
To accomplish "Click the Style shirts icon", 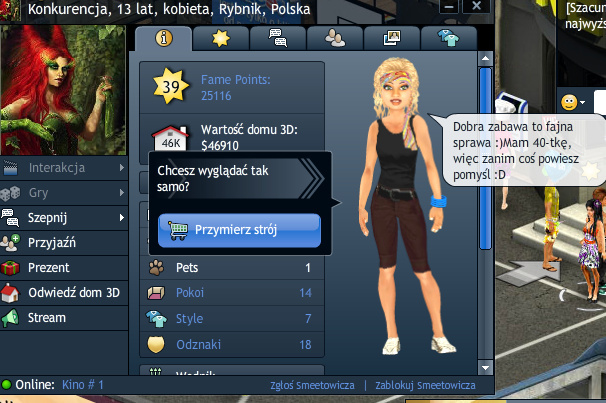I will click(x=156, y=318).
